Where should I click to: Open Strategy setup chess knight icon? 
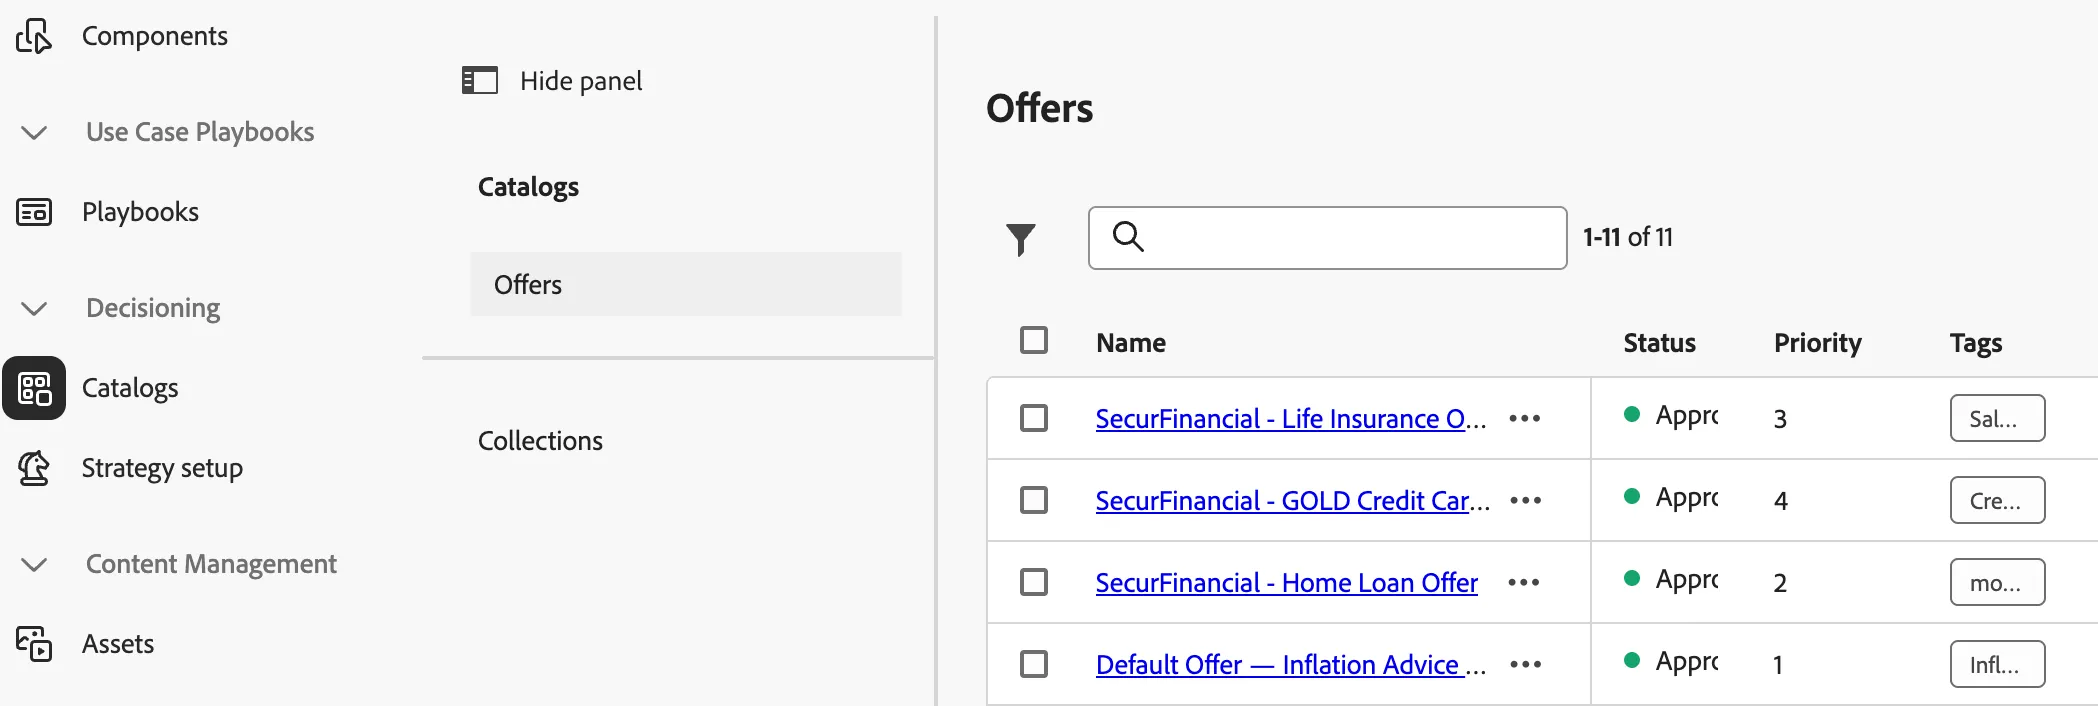[34, 468]
